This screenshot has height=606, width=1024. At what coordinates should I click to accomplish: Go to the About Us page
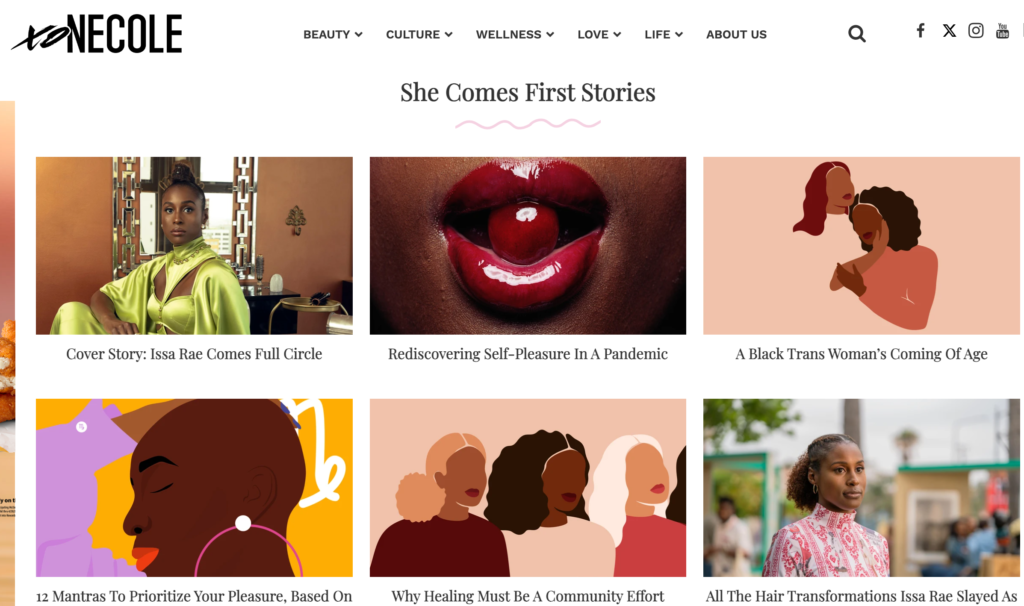click(736, 34)
